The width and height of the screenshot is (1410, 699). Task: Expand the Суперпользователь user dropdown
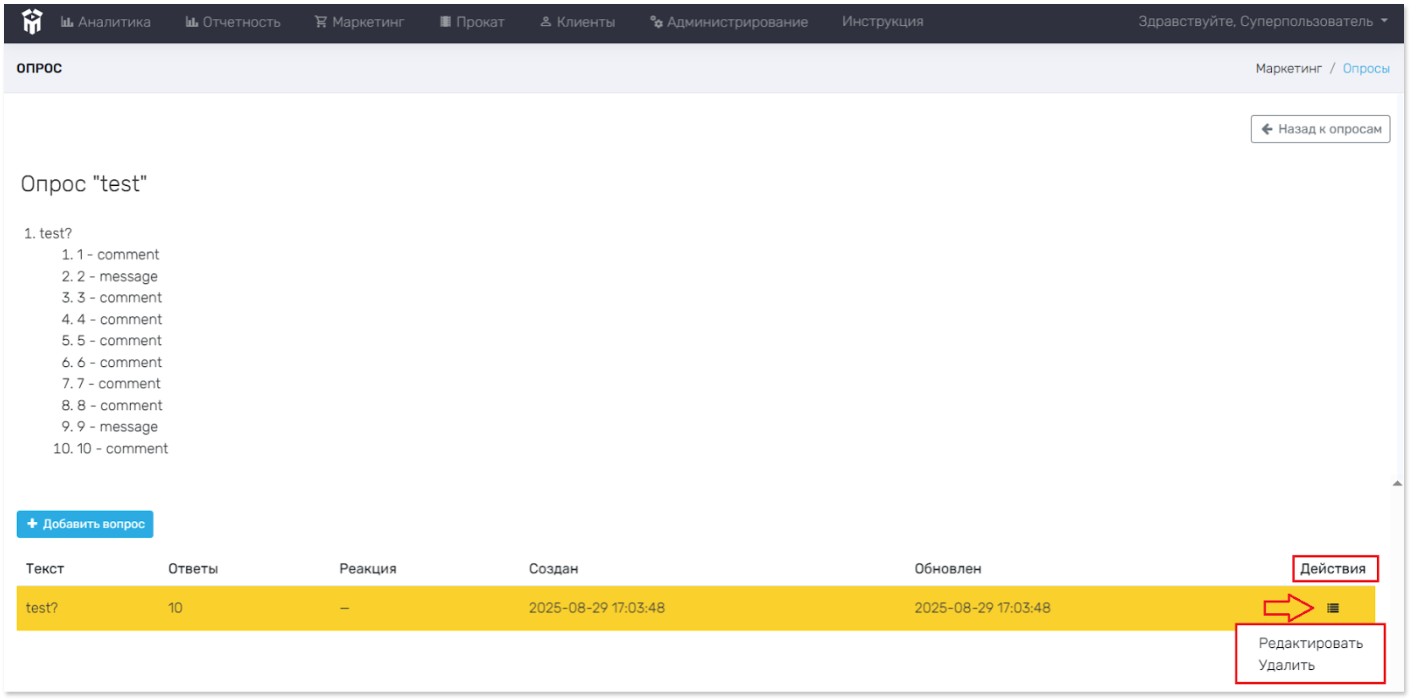(1264, 22)
